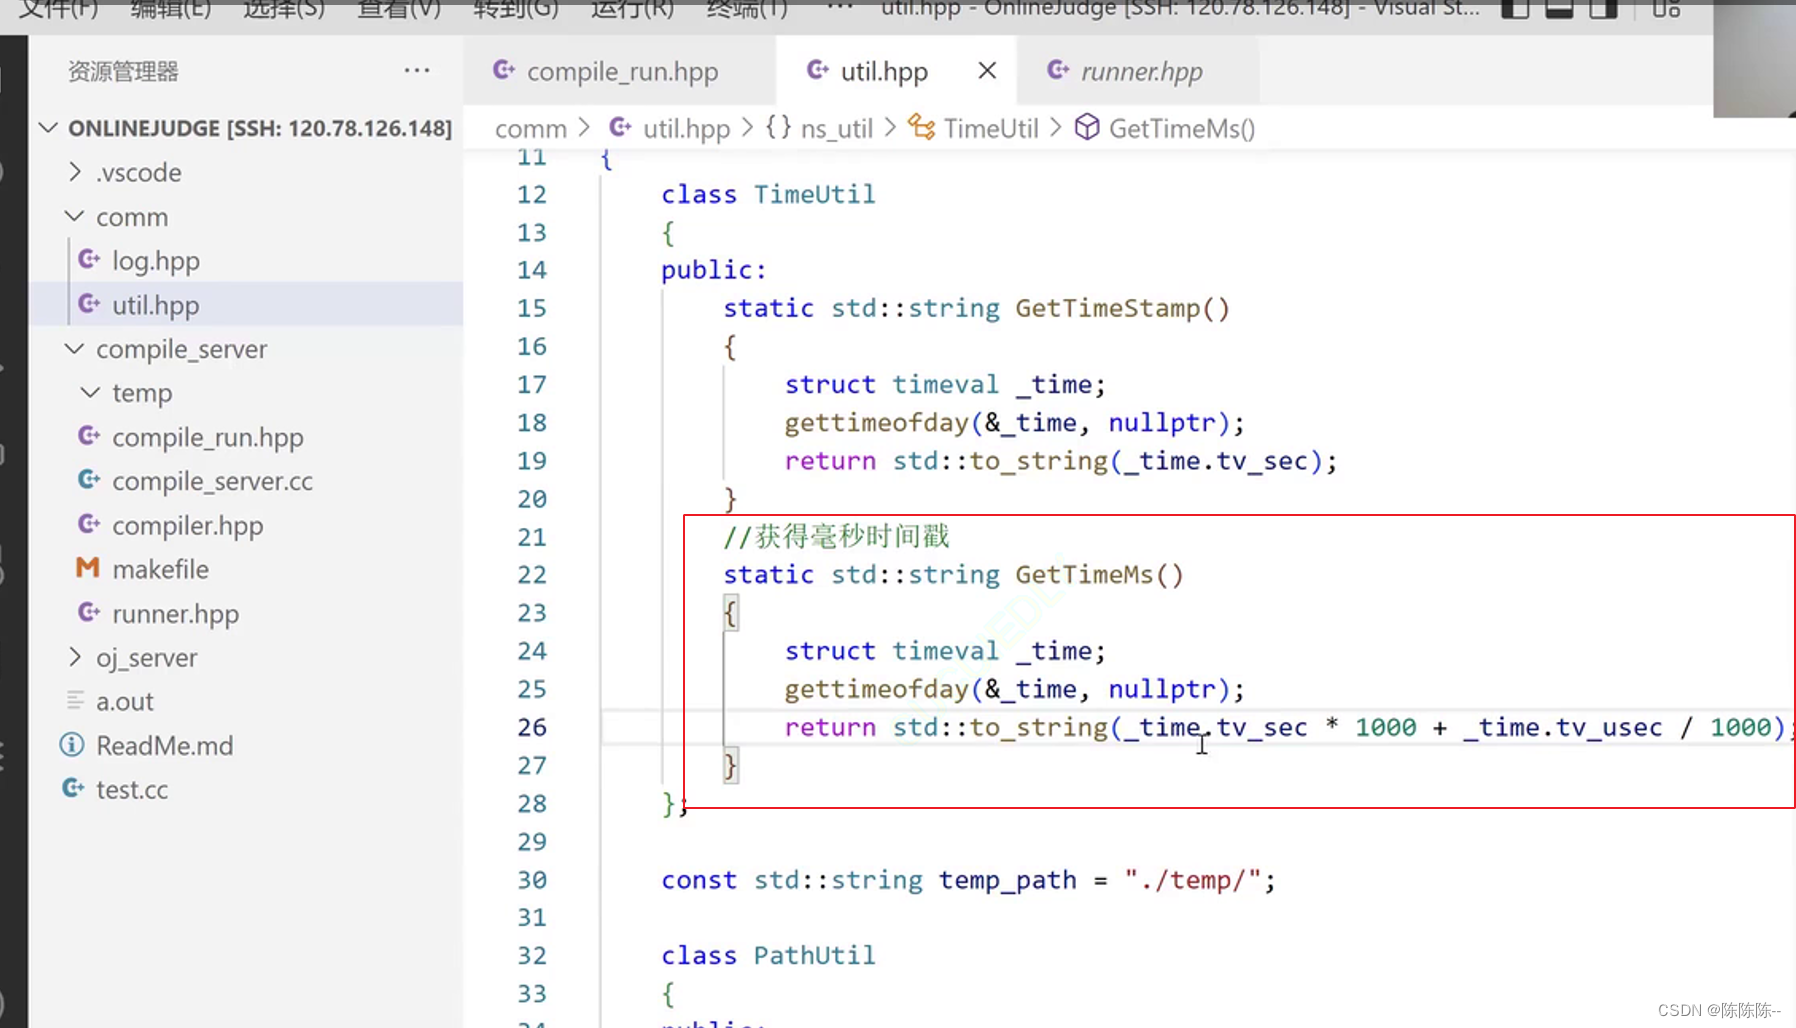Open ReadMe.md file

click(x=164, y=745)
